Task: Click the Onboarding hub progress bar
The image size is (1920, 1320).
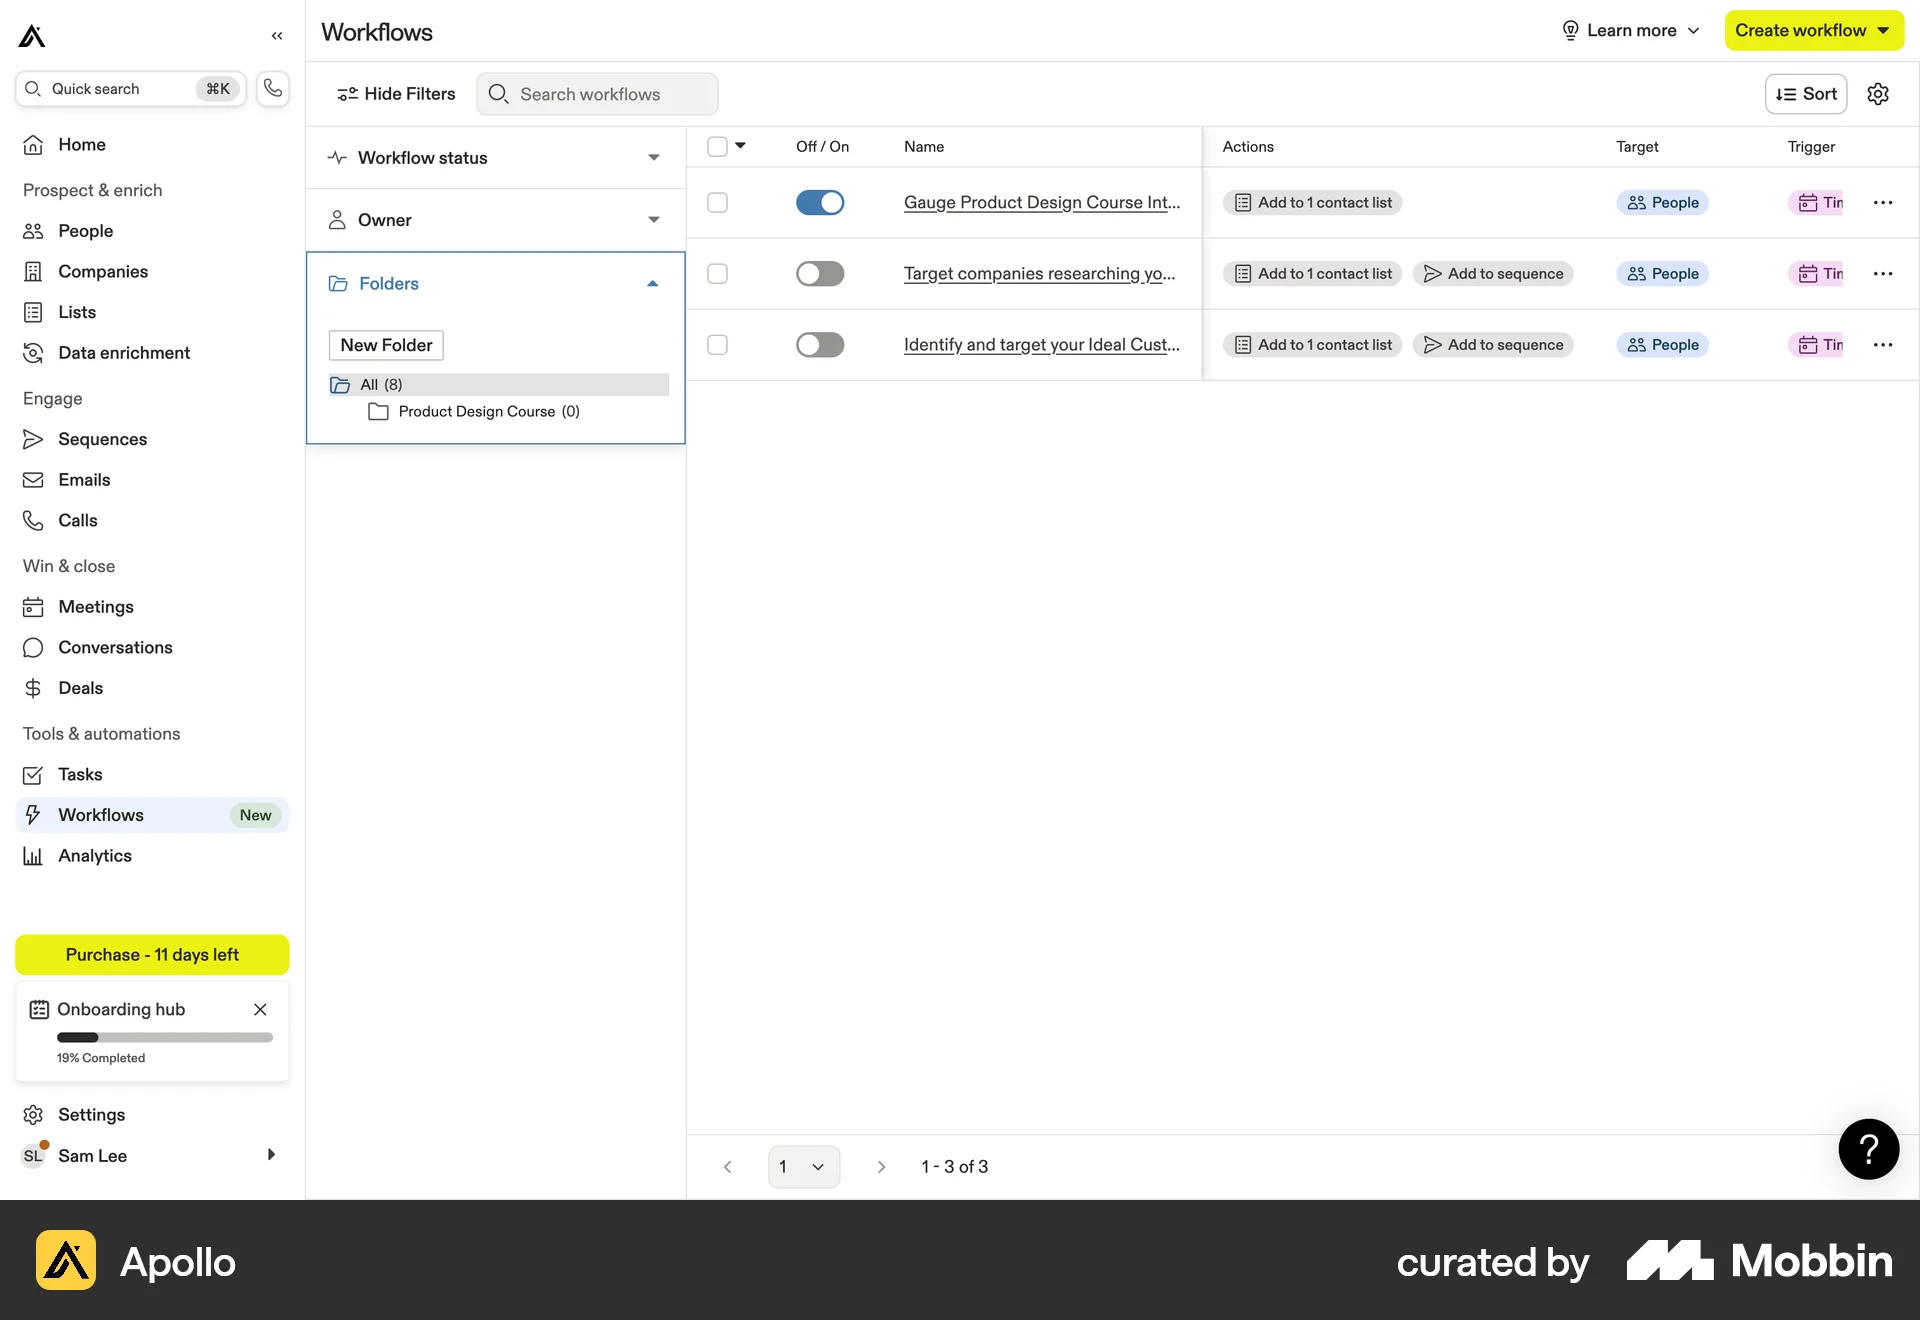Action: pyautogui.click(x=165, y=1038)
